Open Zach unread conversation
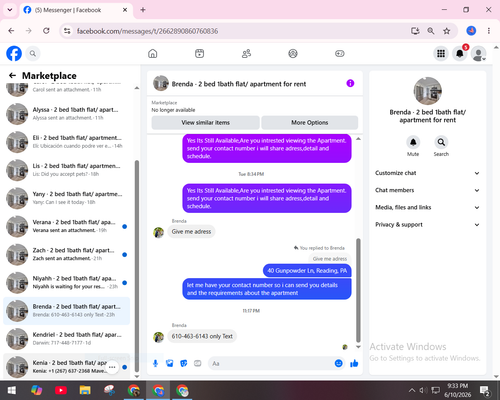This screenshot has width=500, height=400. [67, 254]
